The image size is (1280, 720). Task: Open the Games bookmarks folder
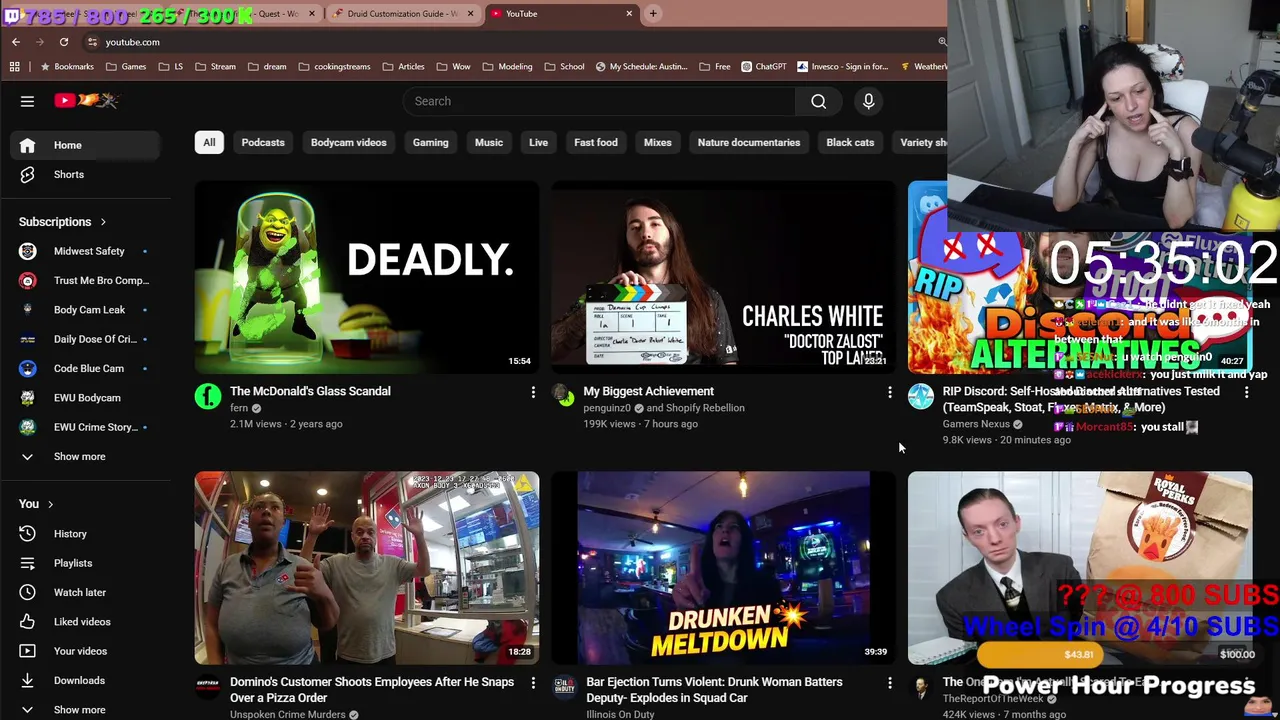pos(126,67)
